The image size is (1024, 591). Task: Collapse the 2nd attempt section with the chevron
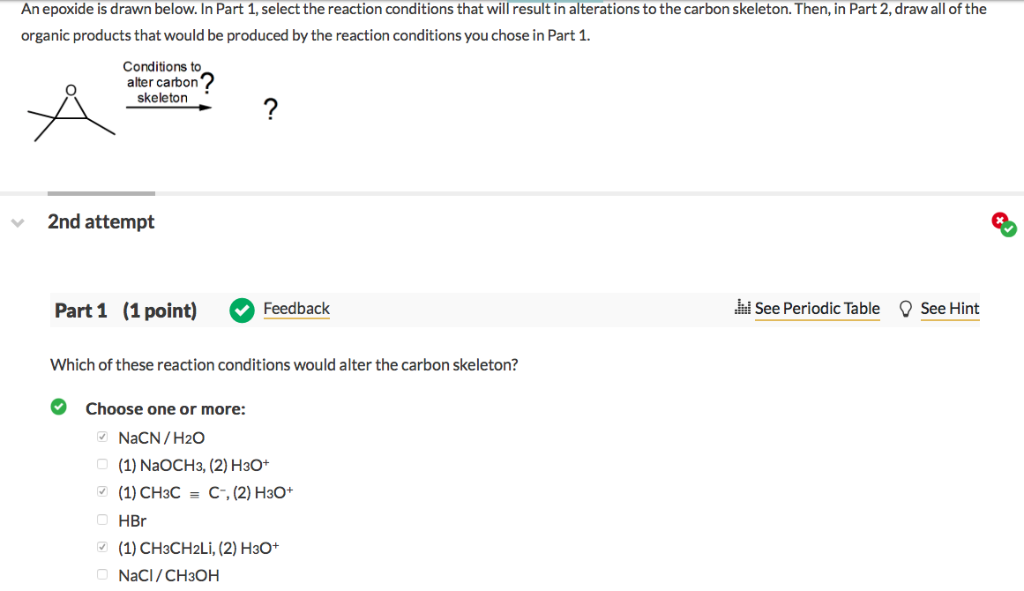coord(17,222)
